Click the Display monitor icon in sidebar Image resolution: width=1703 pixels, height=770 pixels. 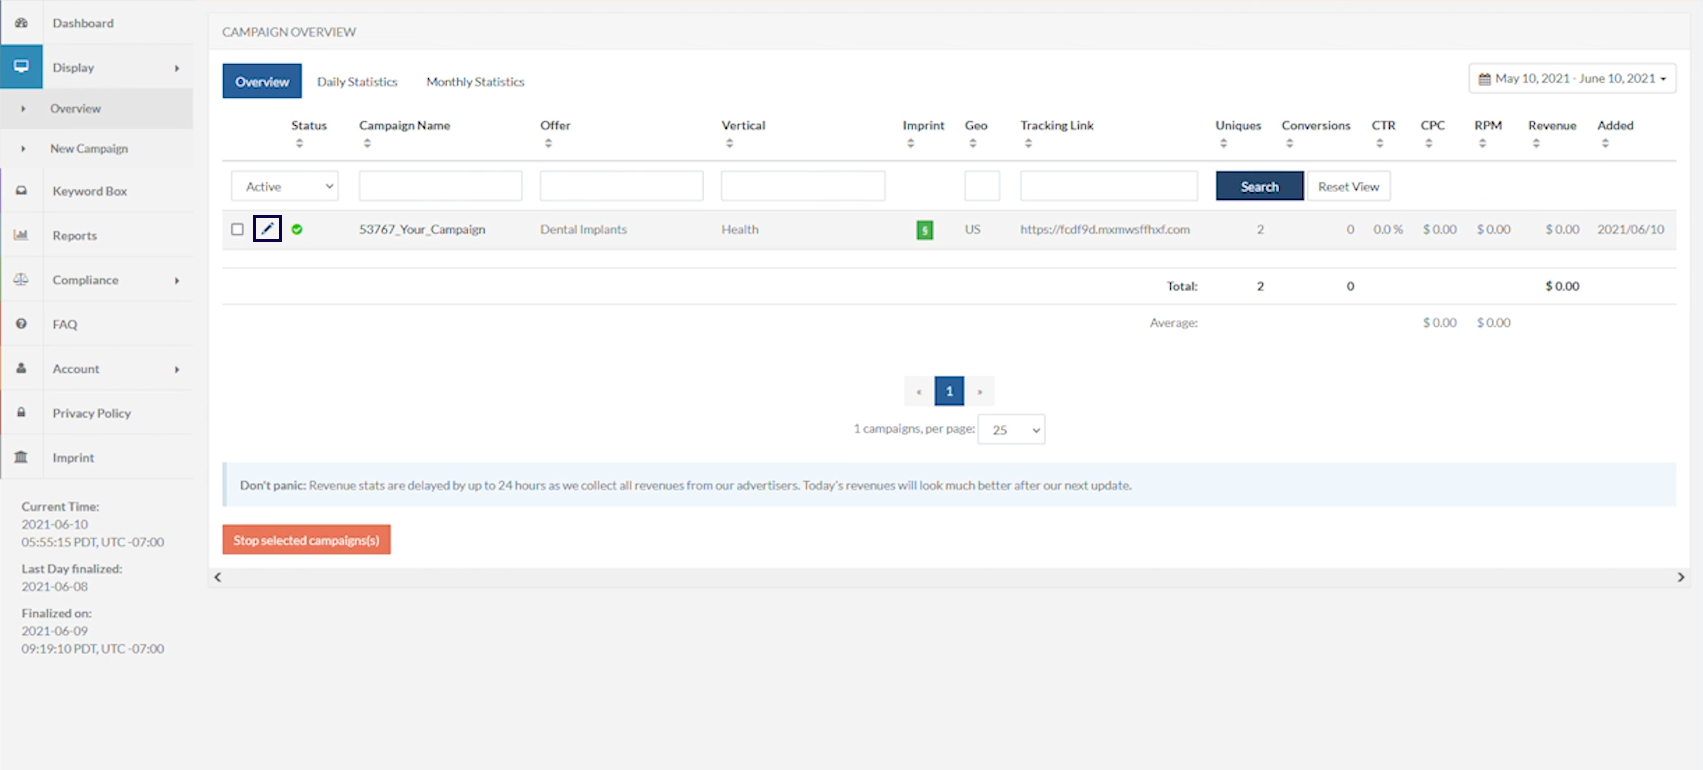pos(21,67)
